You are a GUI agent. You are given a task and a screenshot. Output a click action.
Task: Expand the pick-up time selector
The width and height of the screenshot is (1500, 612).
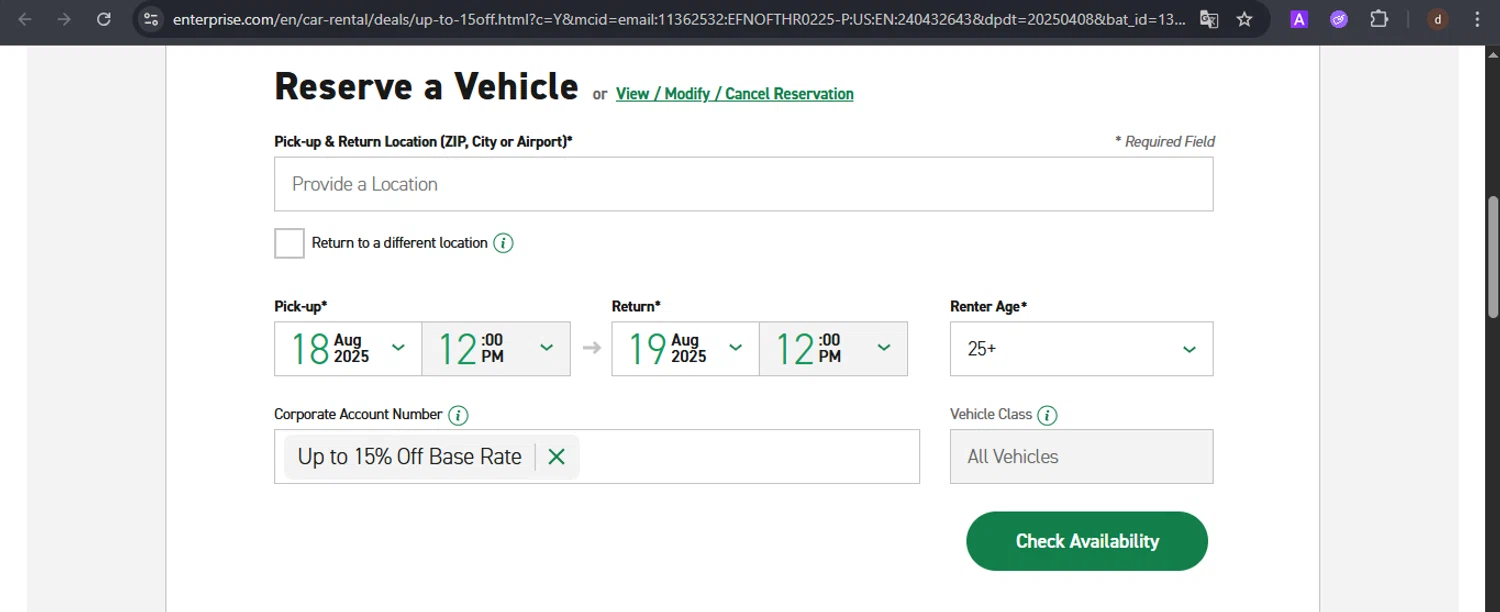496,349
